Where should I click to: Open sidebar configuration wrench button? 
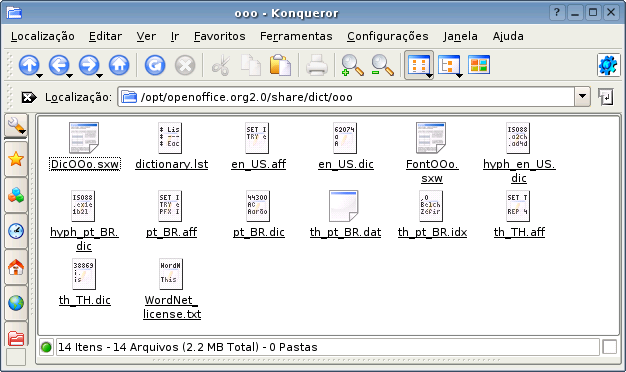pos(16,126)
